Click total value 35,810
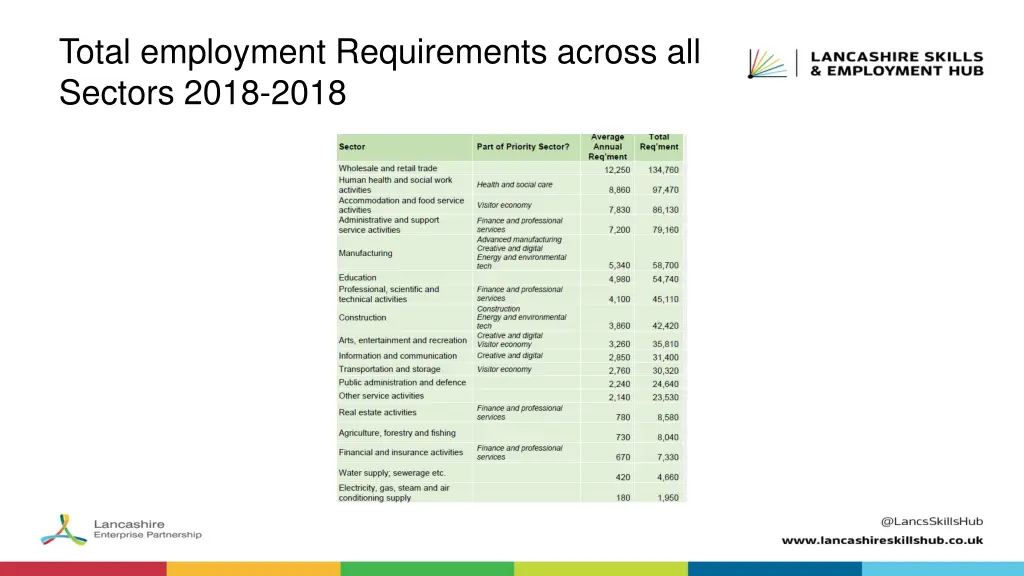 pos(665,344)
